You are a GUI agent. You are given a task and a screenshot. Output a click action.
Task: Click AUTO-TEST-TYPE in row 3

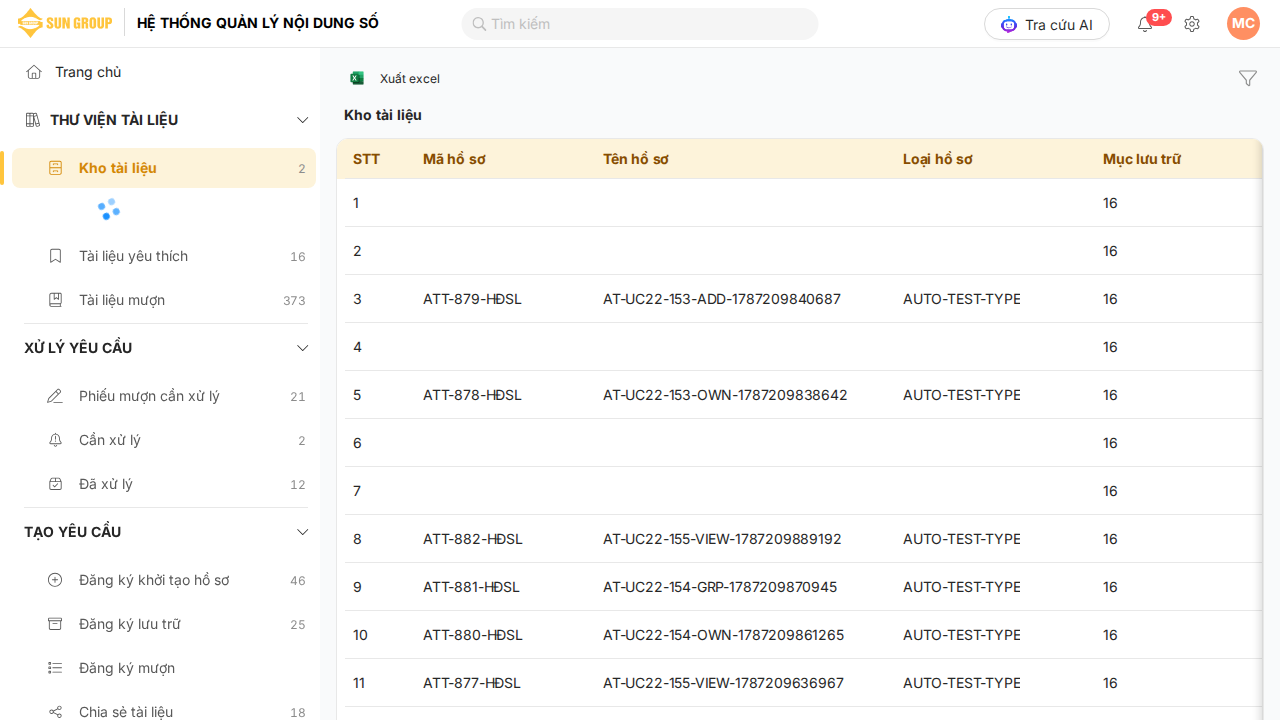click(x=961, y=299)
